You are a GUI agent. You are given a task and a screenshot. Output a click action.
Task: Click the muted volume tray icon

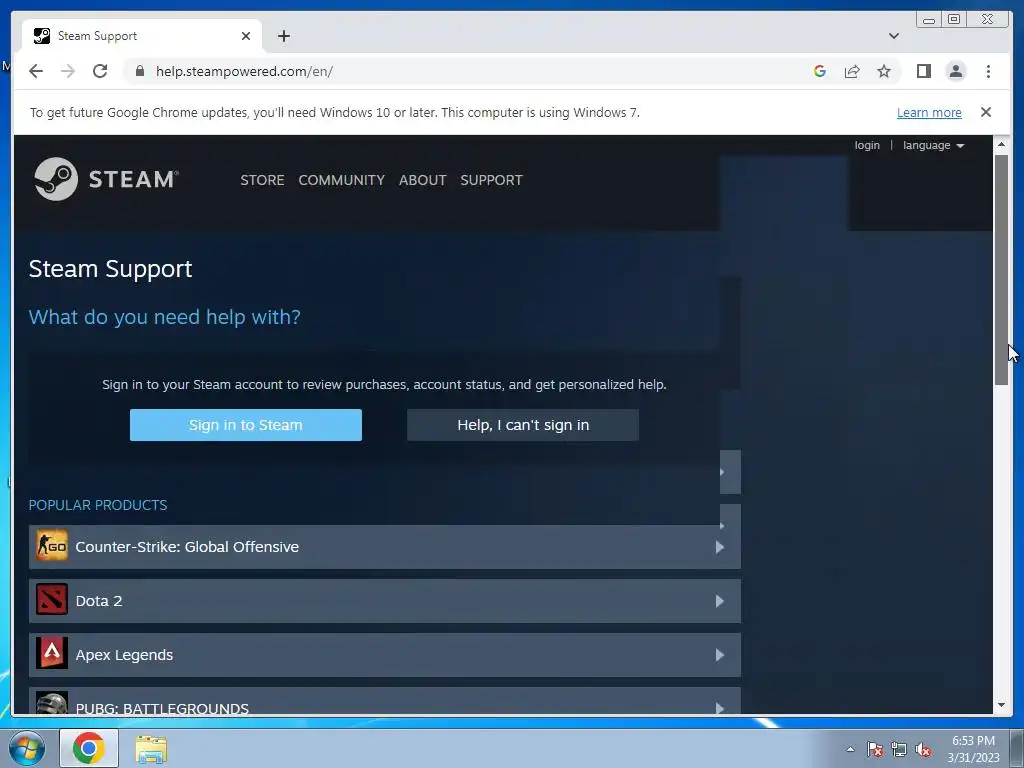coord(923,749)
